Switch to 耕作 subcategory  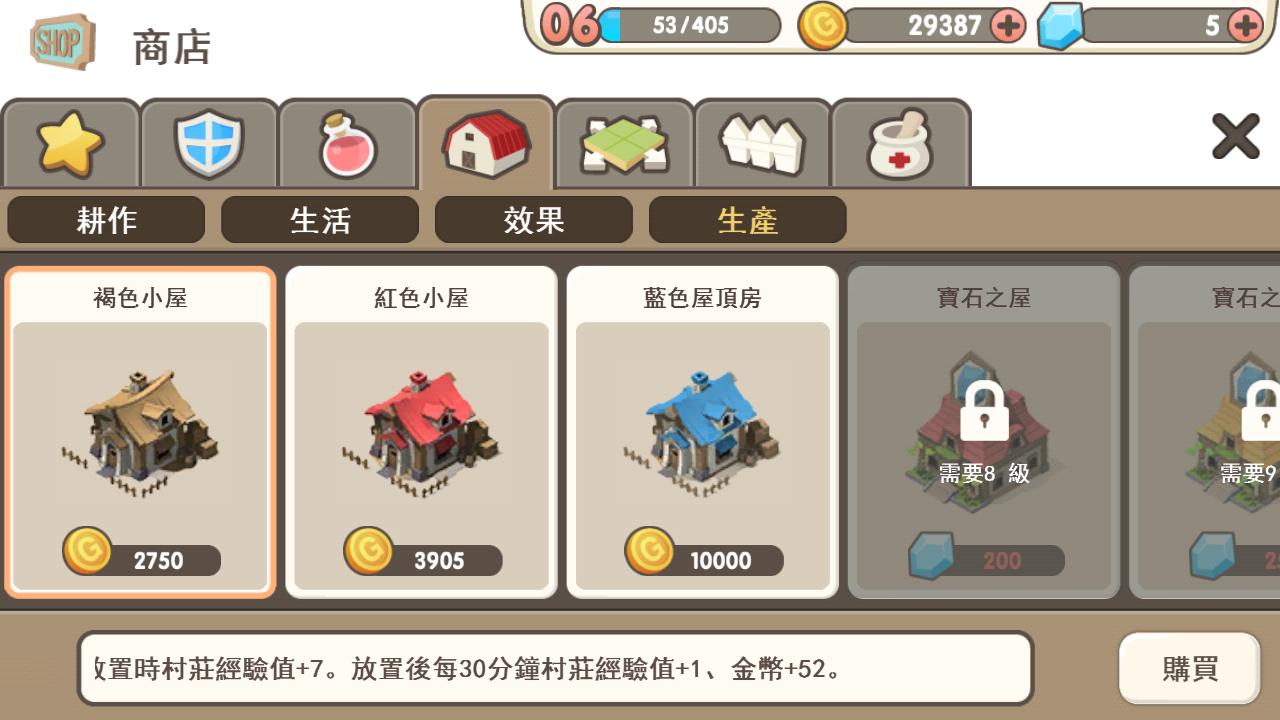click(x=106, y=220)
